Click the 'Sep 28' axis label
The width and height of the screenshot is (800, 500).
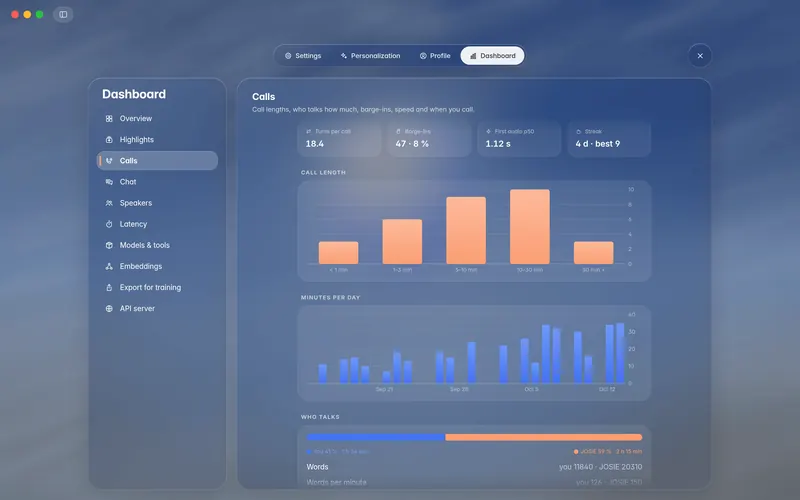459,389
